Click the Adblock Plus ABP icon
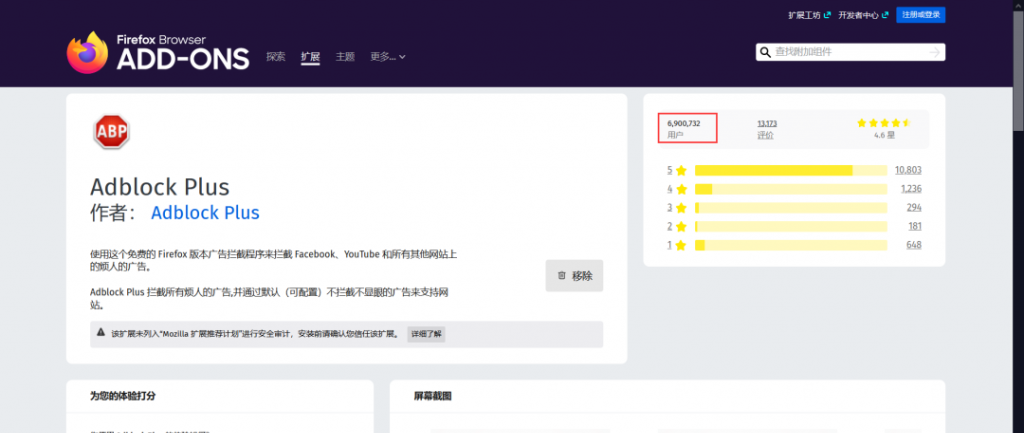Image resolution: width=1024 pixels, height=433 pixels. (x=112, y=132)
